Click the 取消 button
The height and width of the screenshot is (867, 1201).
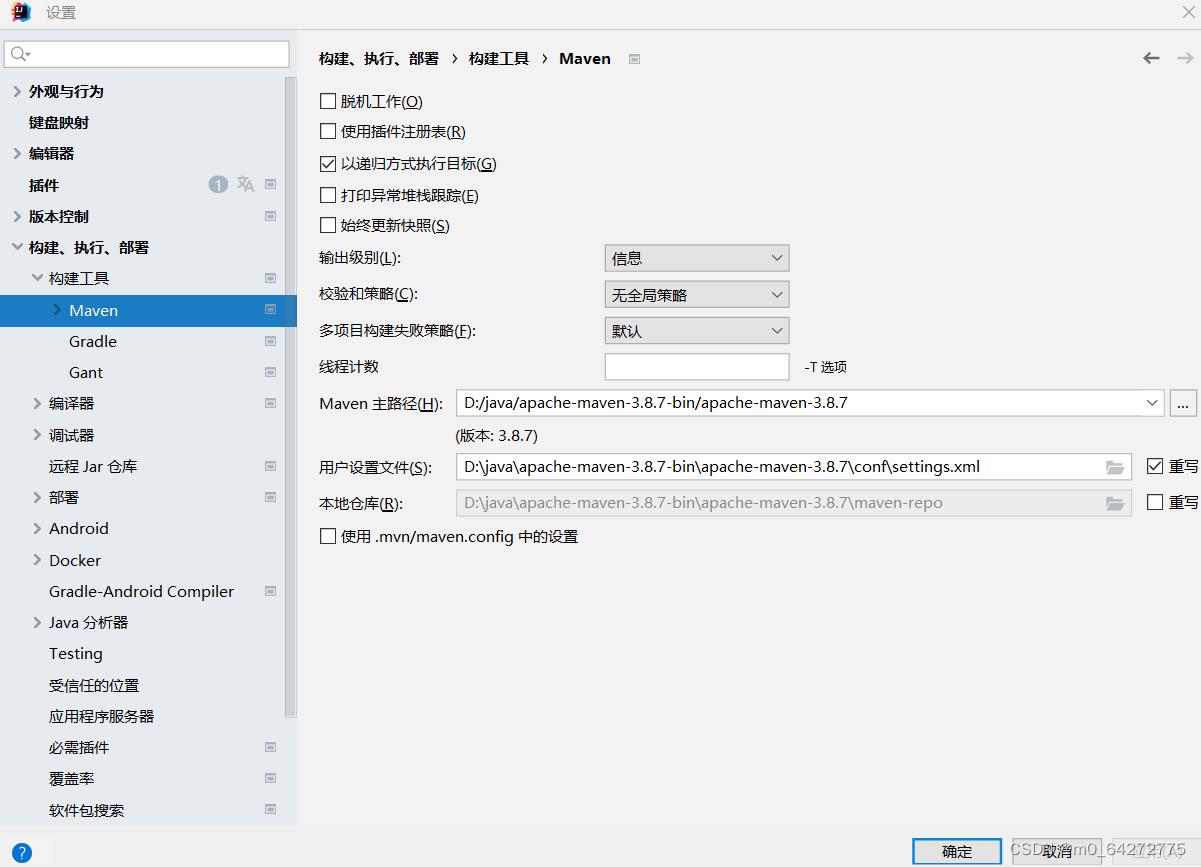tap(1057, 851)
